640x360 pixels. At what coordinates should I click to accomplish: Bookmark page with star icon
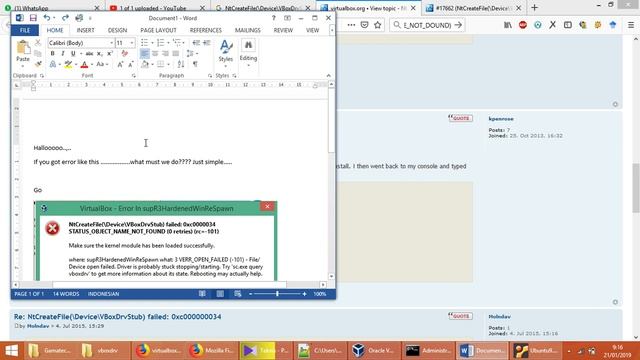click(x=378, y=25)
